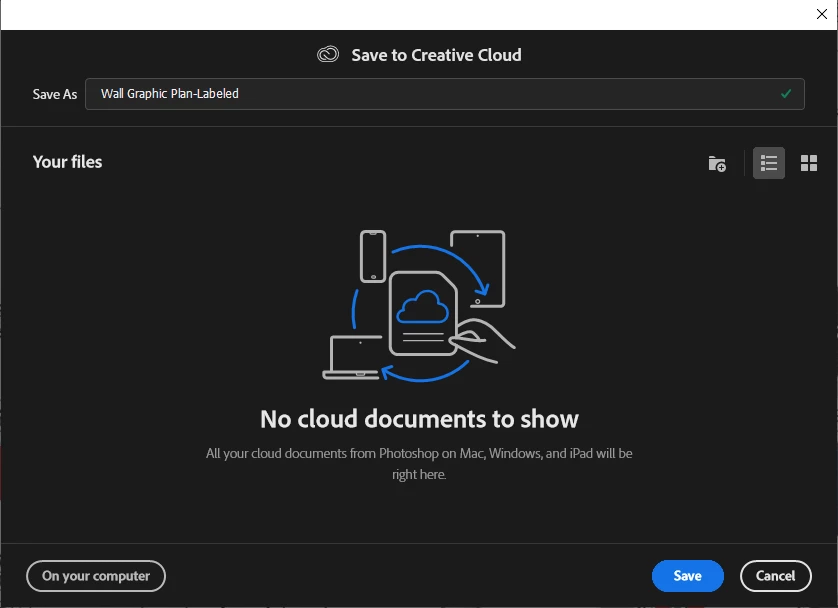Cancel the save dialog
Viewport: 838px width, 608px height.
click(x=775, y=575)
